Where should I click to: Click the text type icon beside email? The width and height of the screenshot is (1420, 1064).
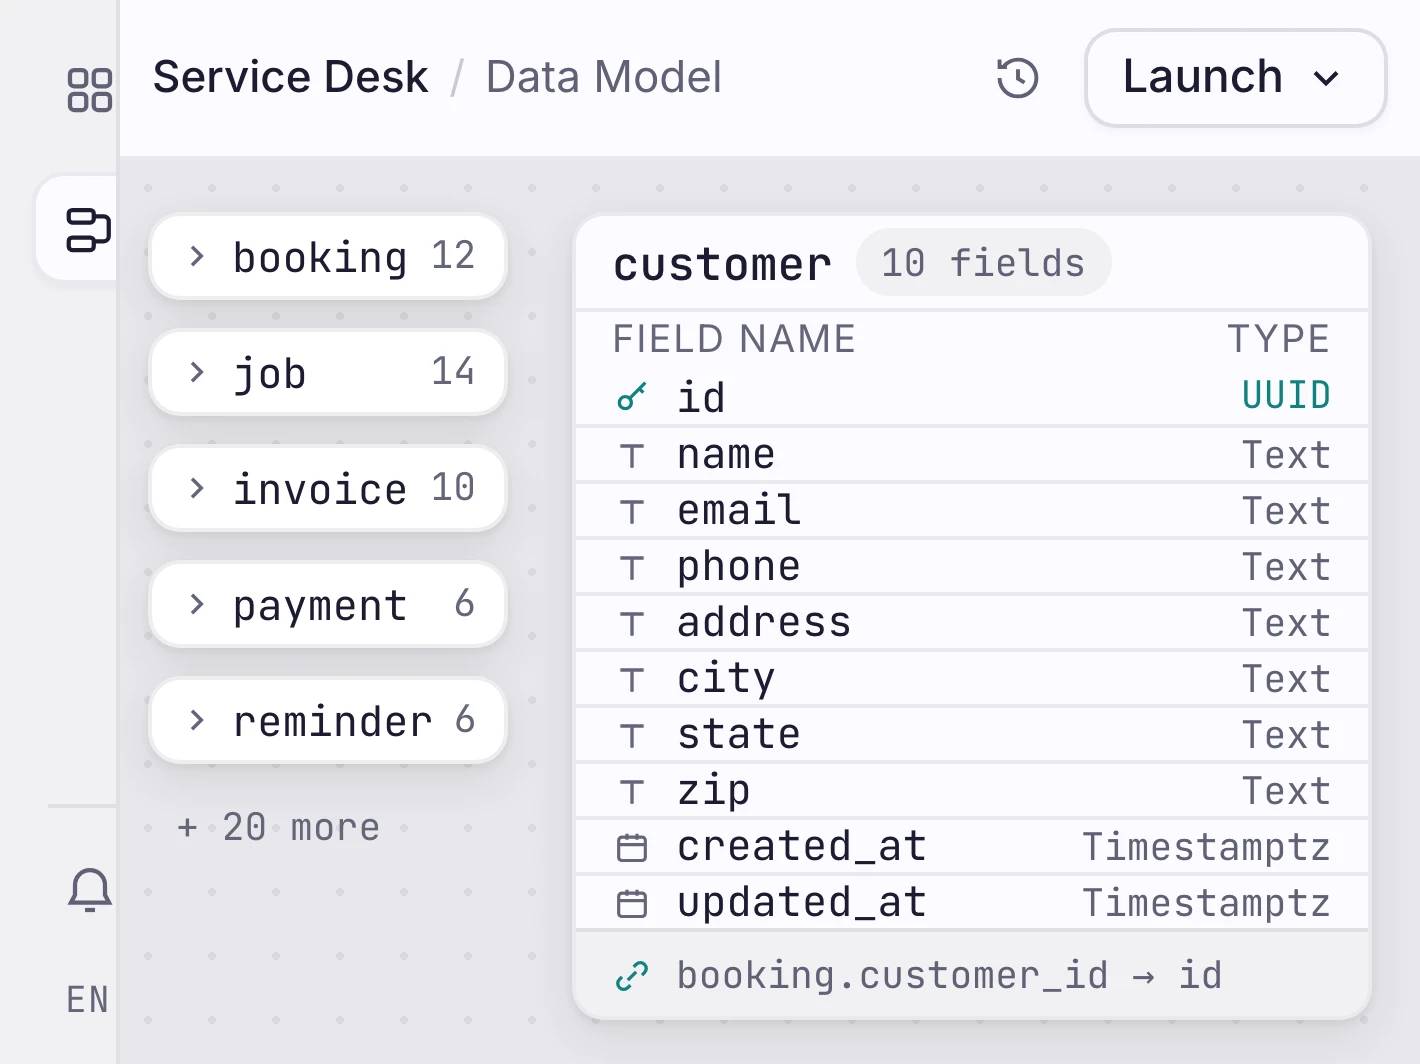(x=632, y=512)
